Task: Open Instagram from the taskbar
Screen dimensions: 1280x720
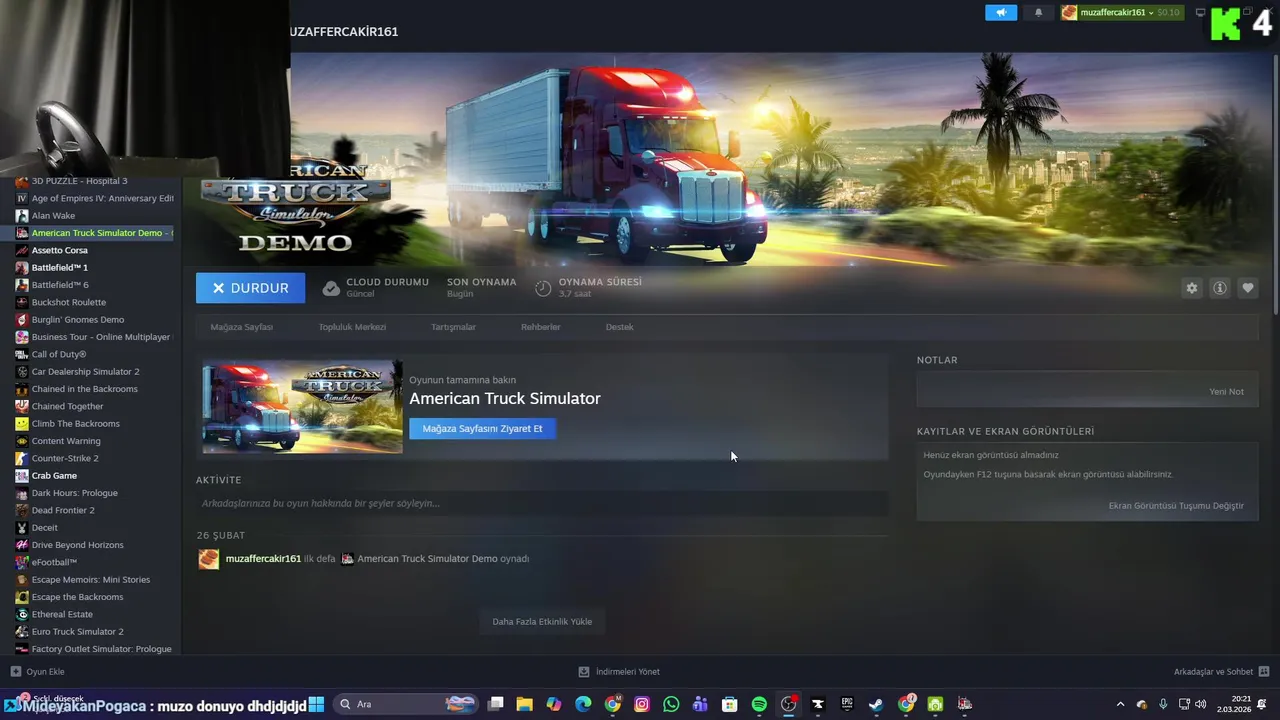Action: (x=642, y=704)
